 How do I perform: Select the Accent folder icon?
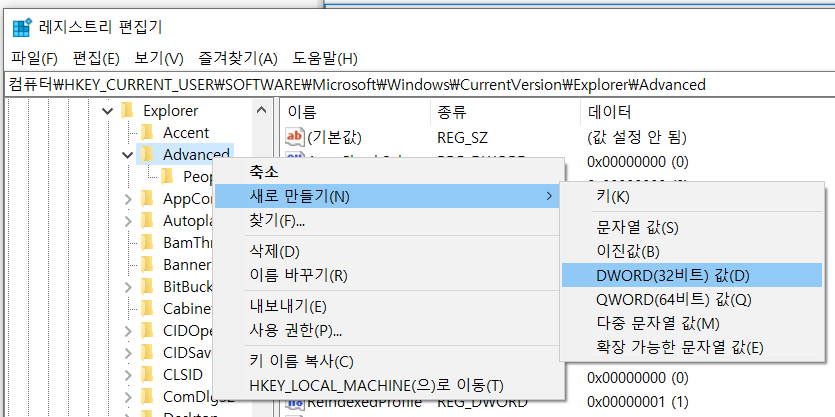pos(148,133)
